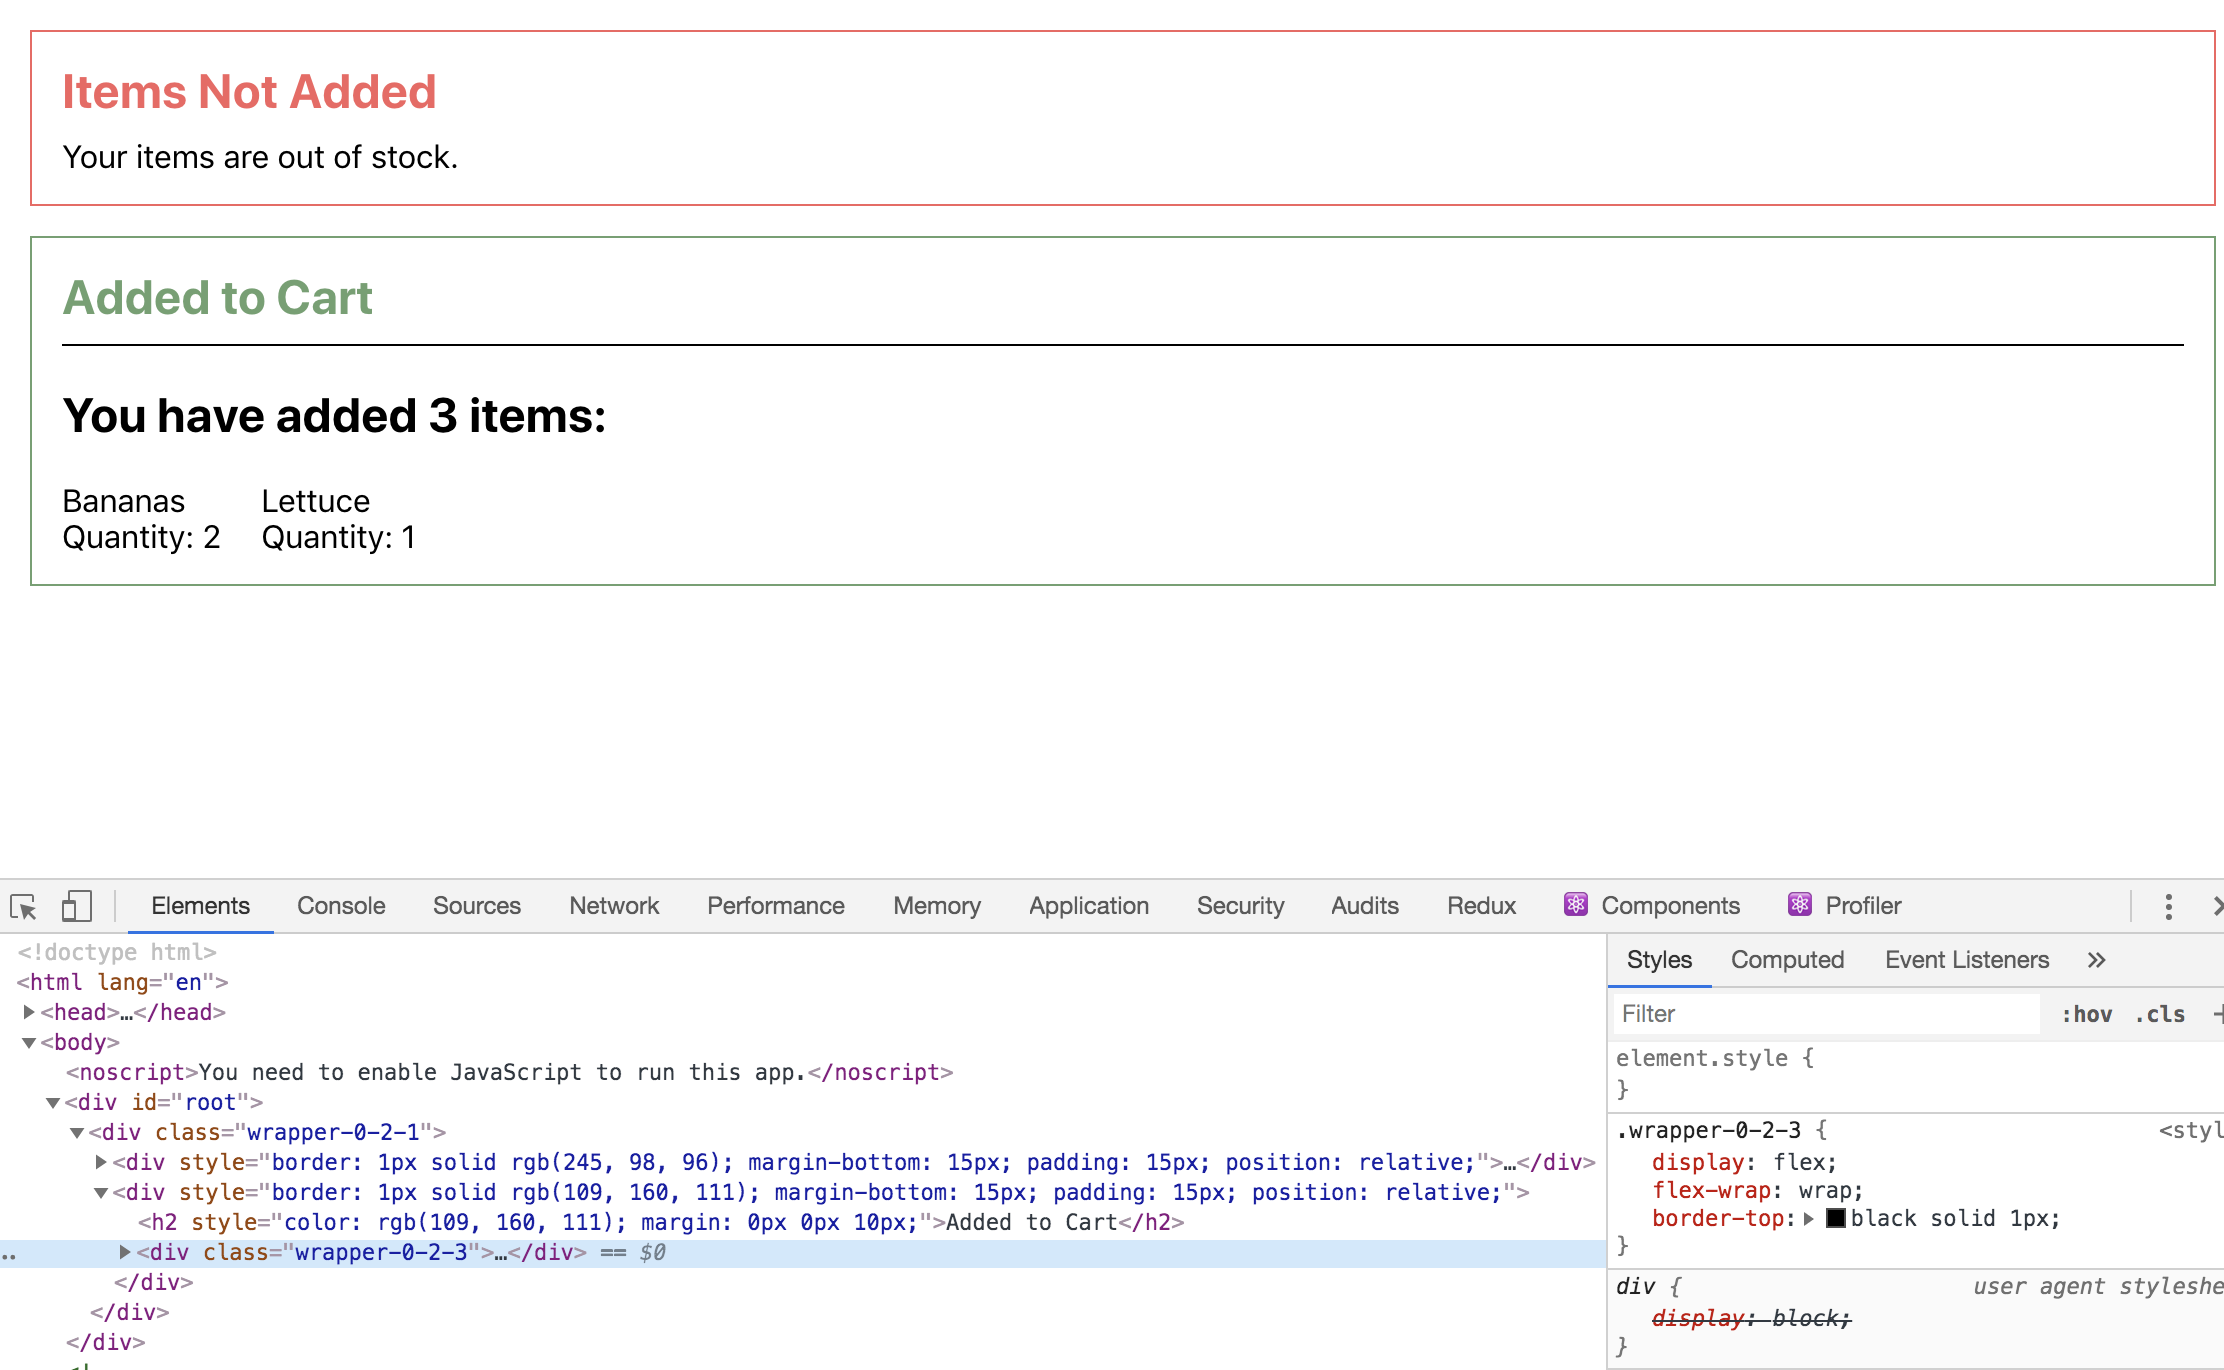Click the Lettuce item name
This screenshot has height=1370, width=2224.
pyautogui.click(x=315, y=501)
